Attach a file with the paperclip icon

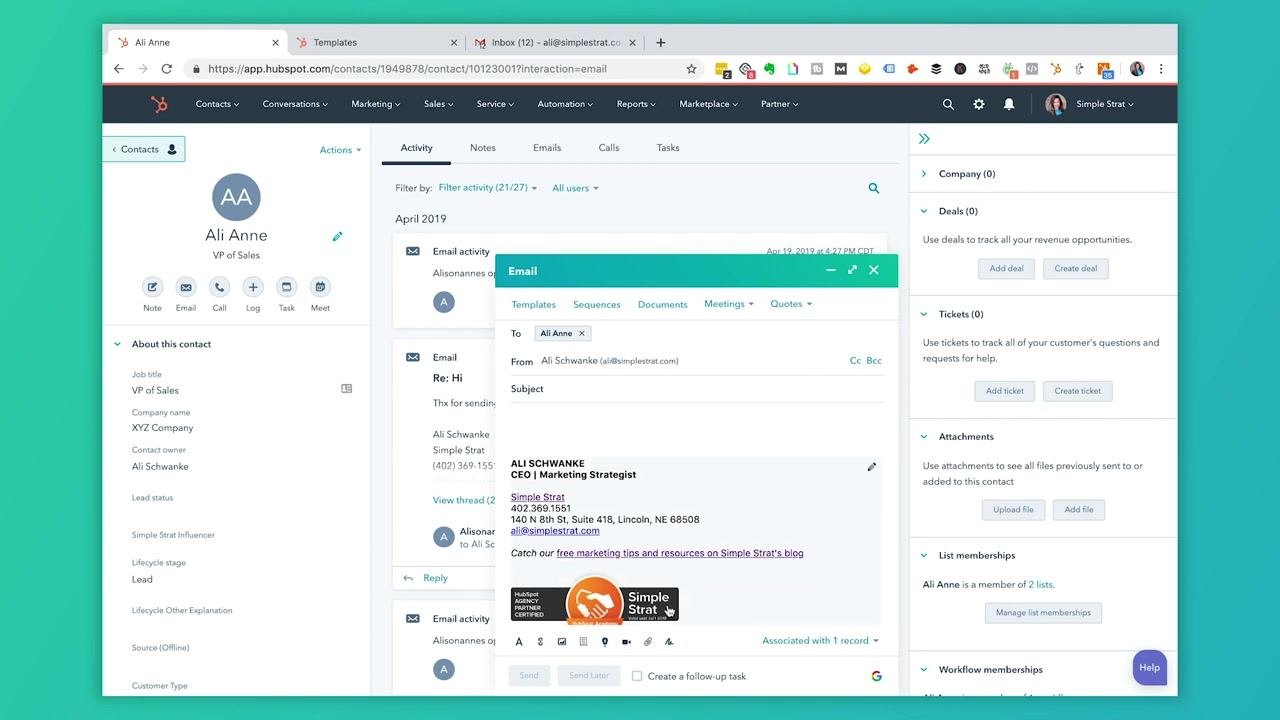(648, 642)
